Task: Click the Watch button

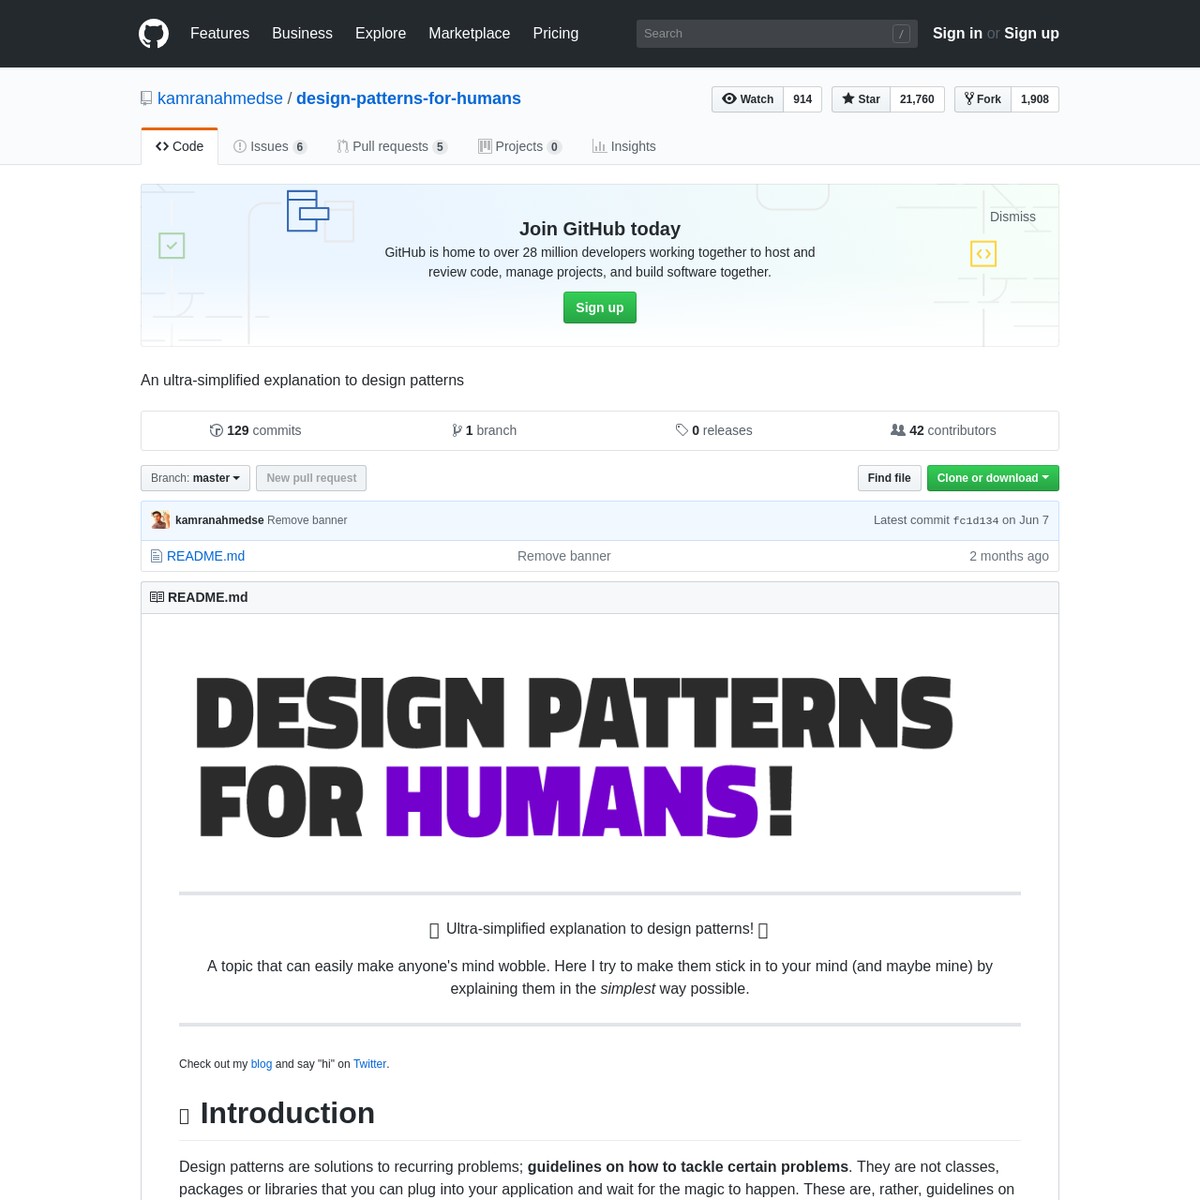Action: pyautogui.click(x=748, y=99)
